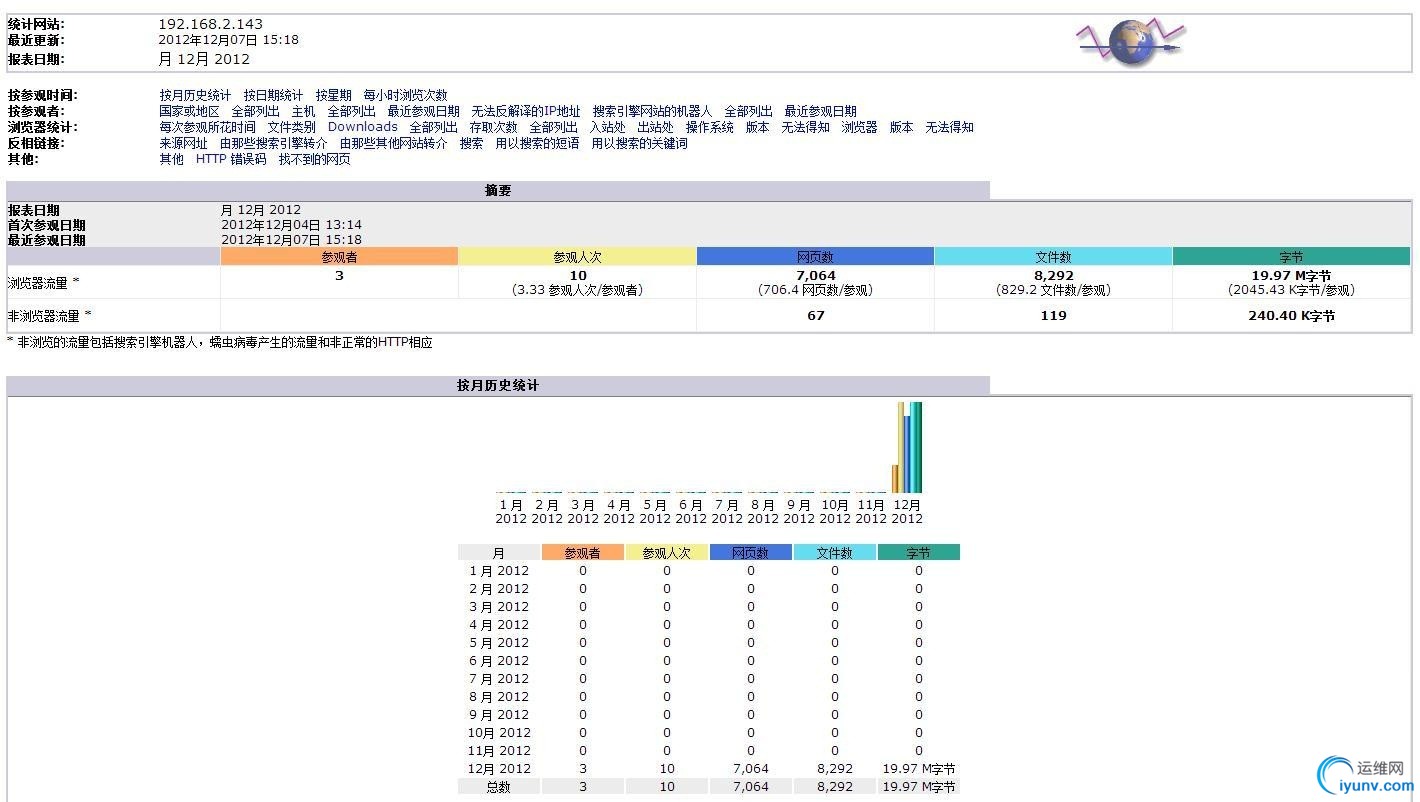Click the 字节 header in the summary table
This screenshot has height=802, width=1420.
[1291, 257]
